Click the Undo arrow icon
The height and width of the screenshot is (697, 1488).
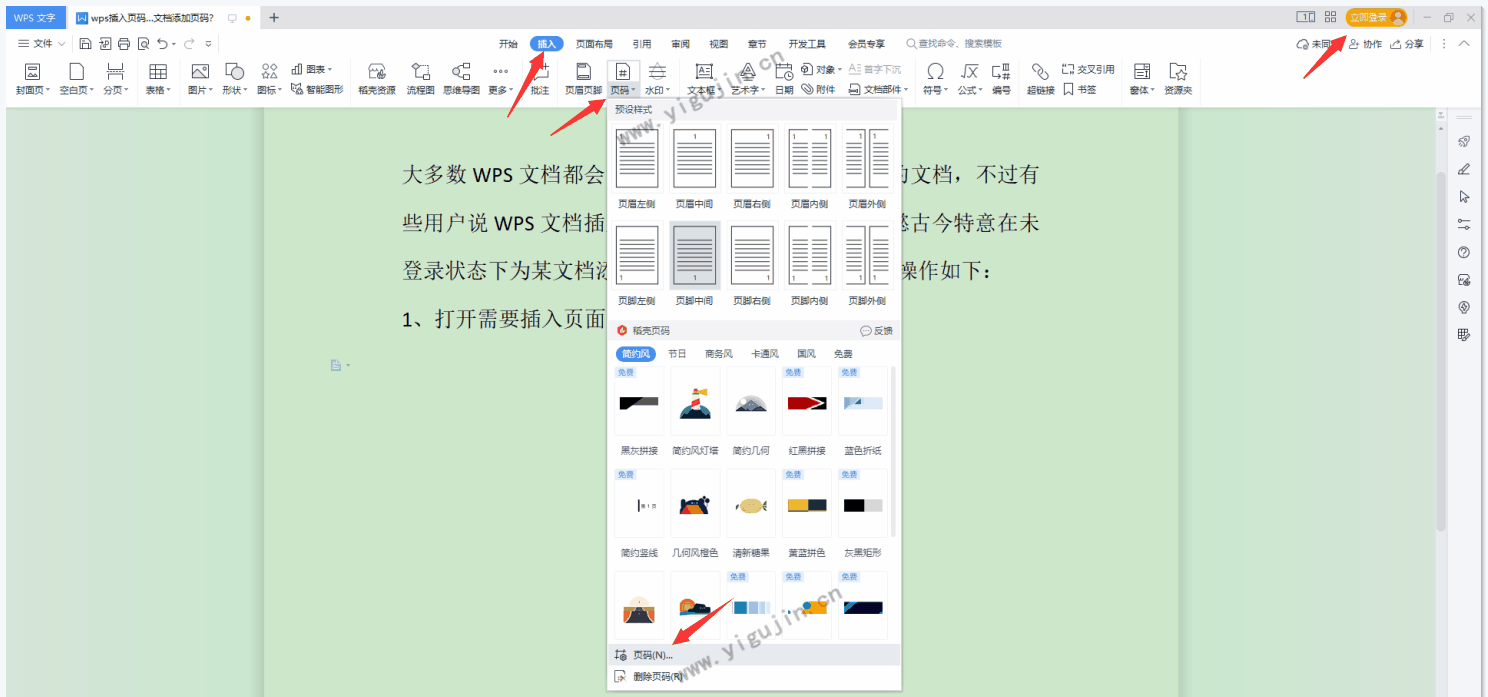163,44
